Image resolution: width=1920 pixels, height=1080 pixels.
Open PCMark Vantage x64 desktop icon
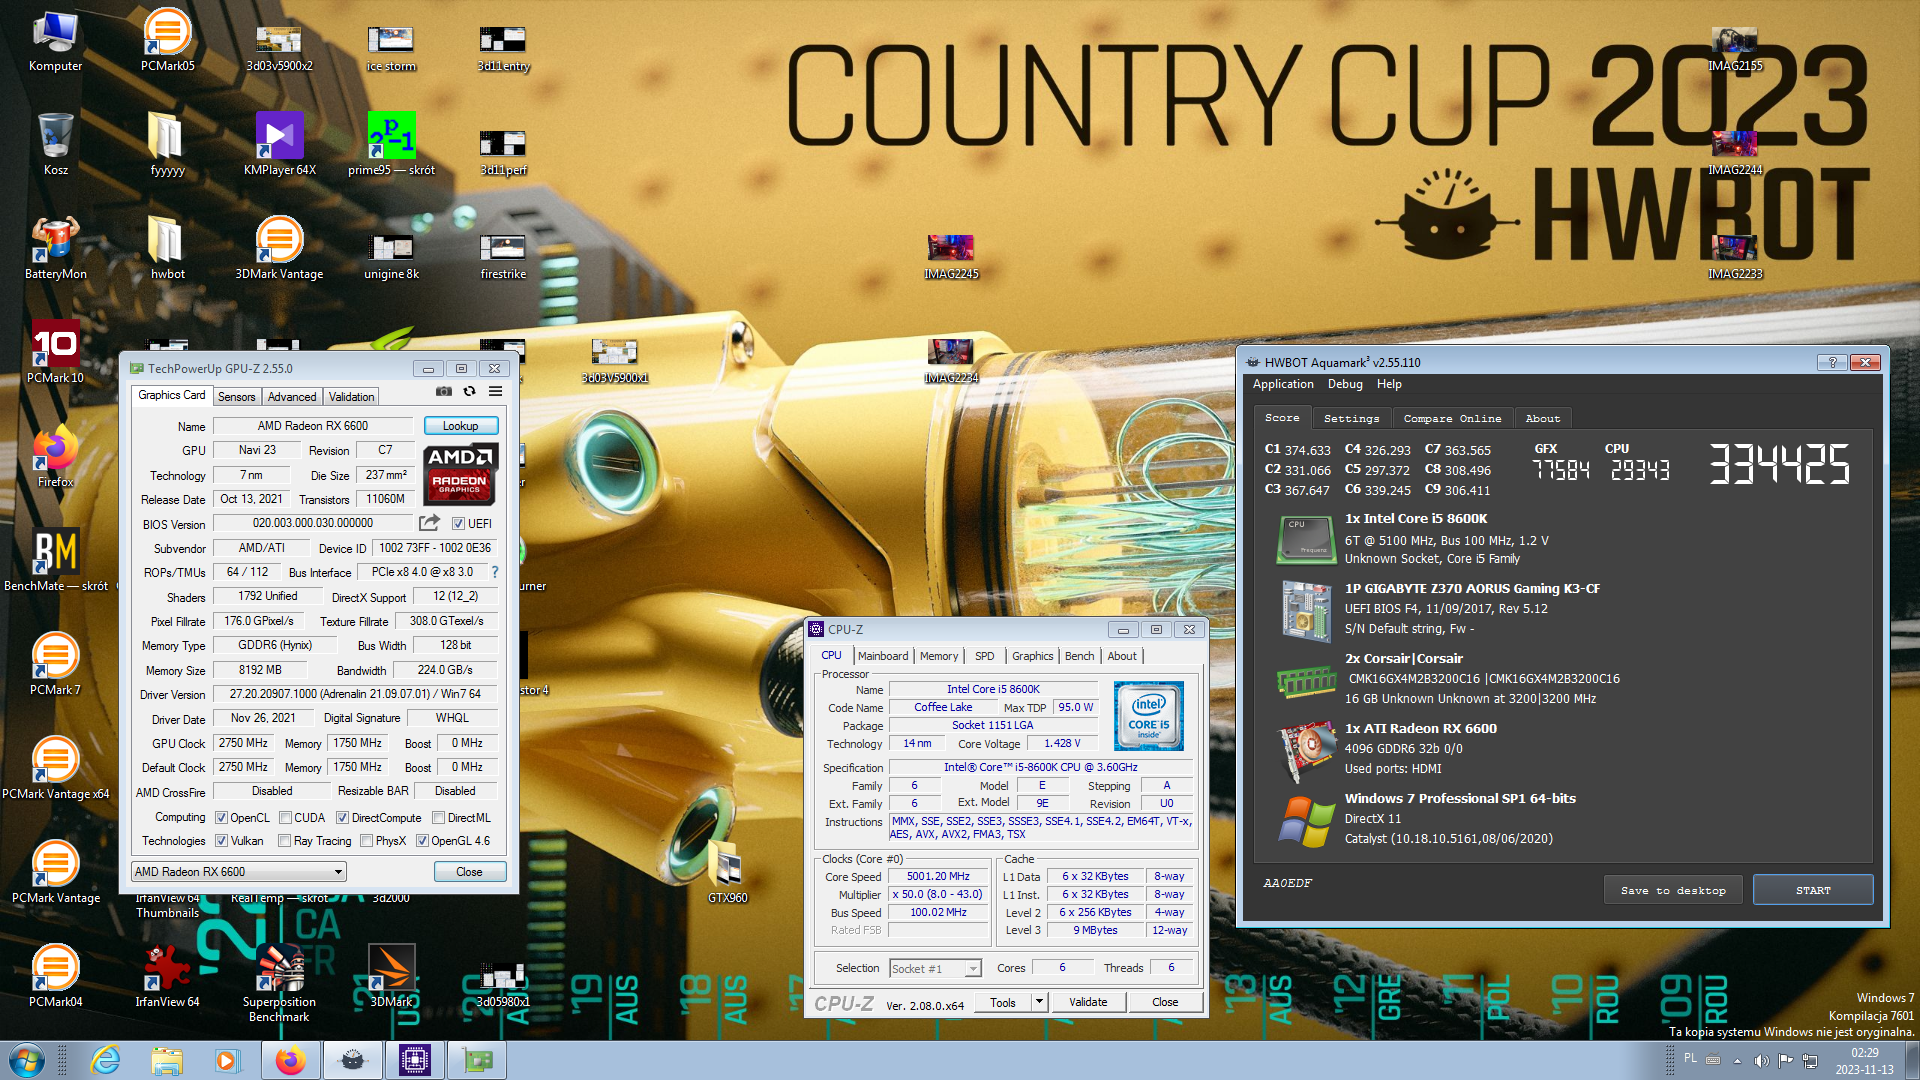click(x=55, y=768)
